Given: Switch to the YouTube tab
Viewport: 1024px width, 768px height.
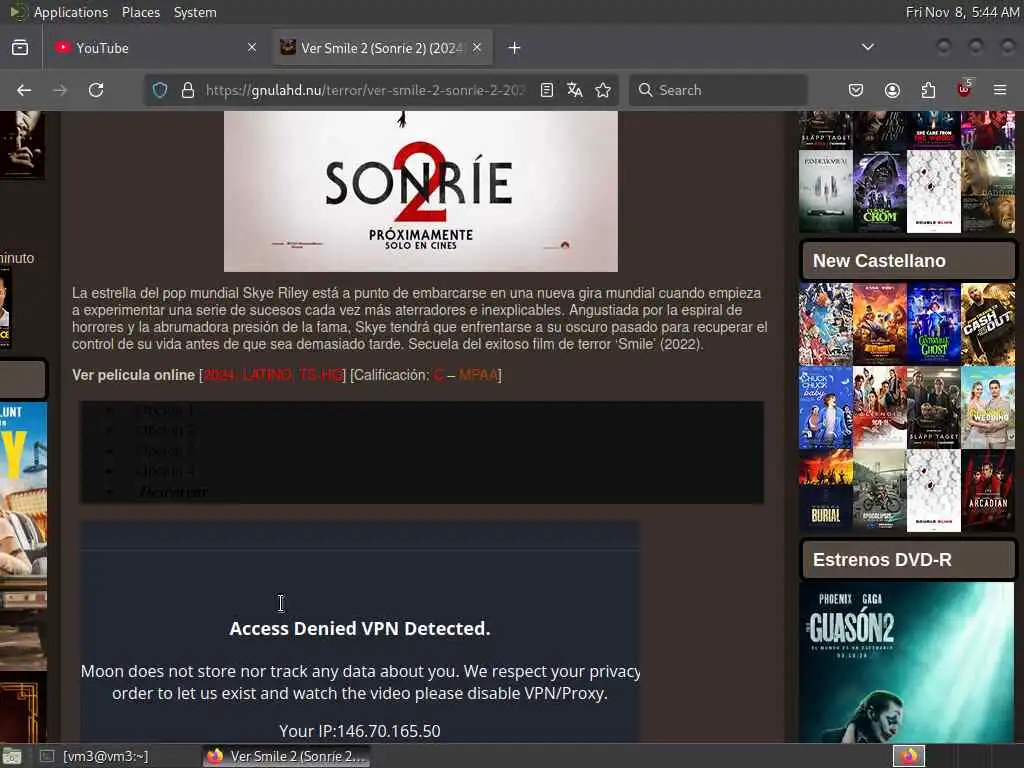Looking at the screenshot, I should pos(155,48).
